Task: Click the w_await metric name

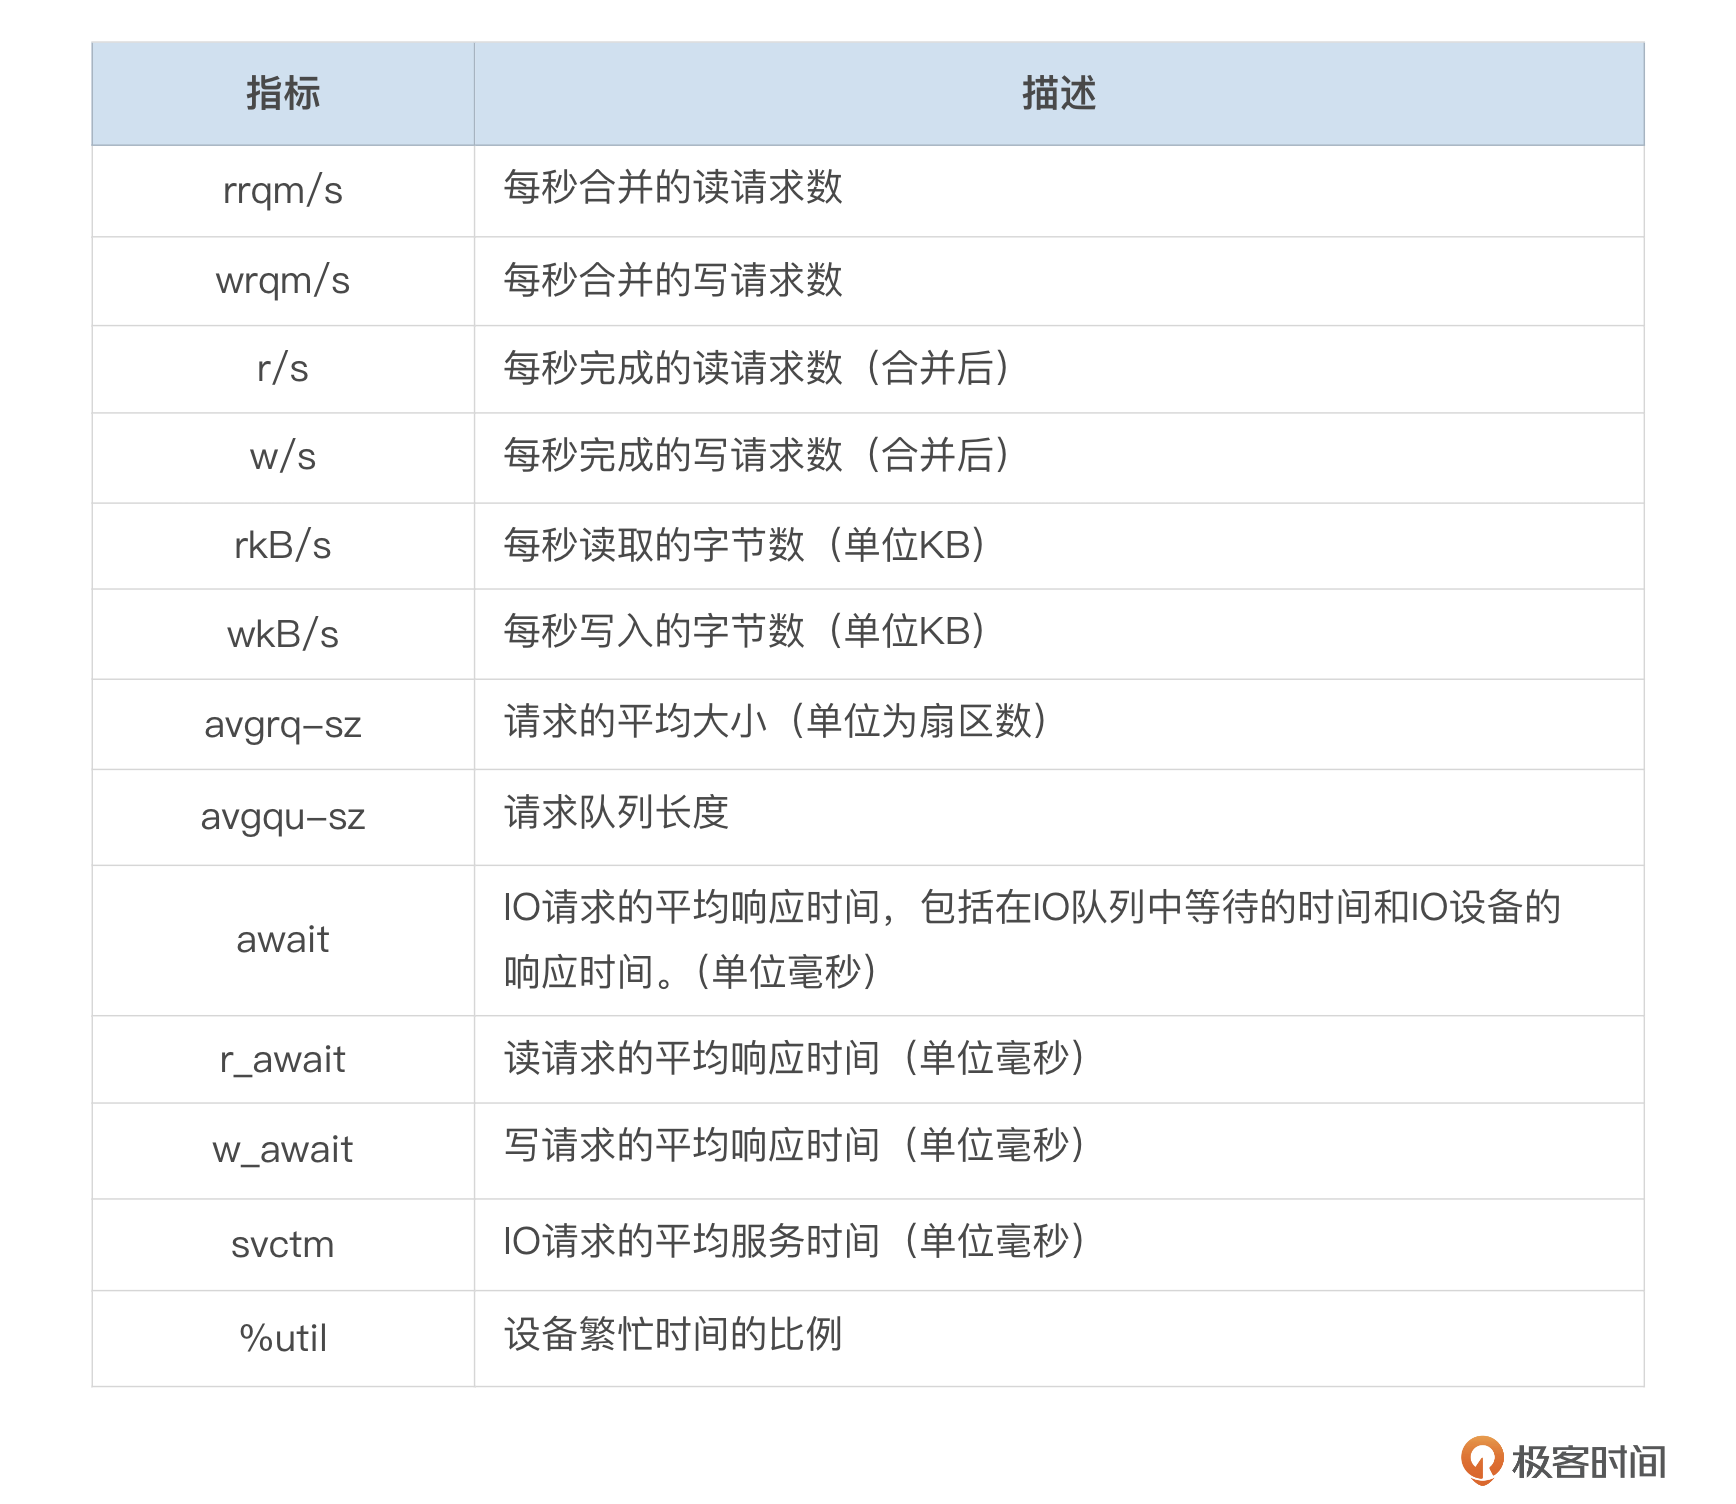Action: (x=283, y=1150)
